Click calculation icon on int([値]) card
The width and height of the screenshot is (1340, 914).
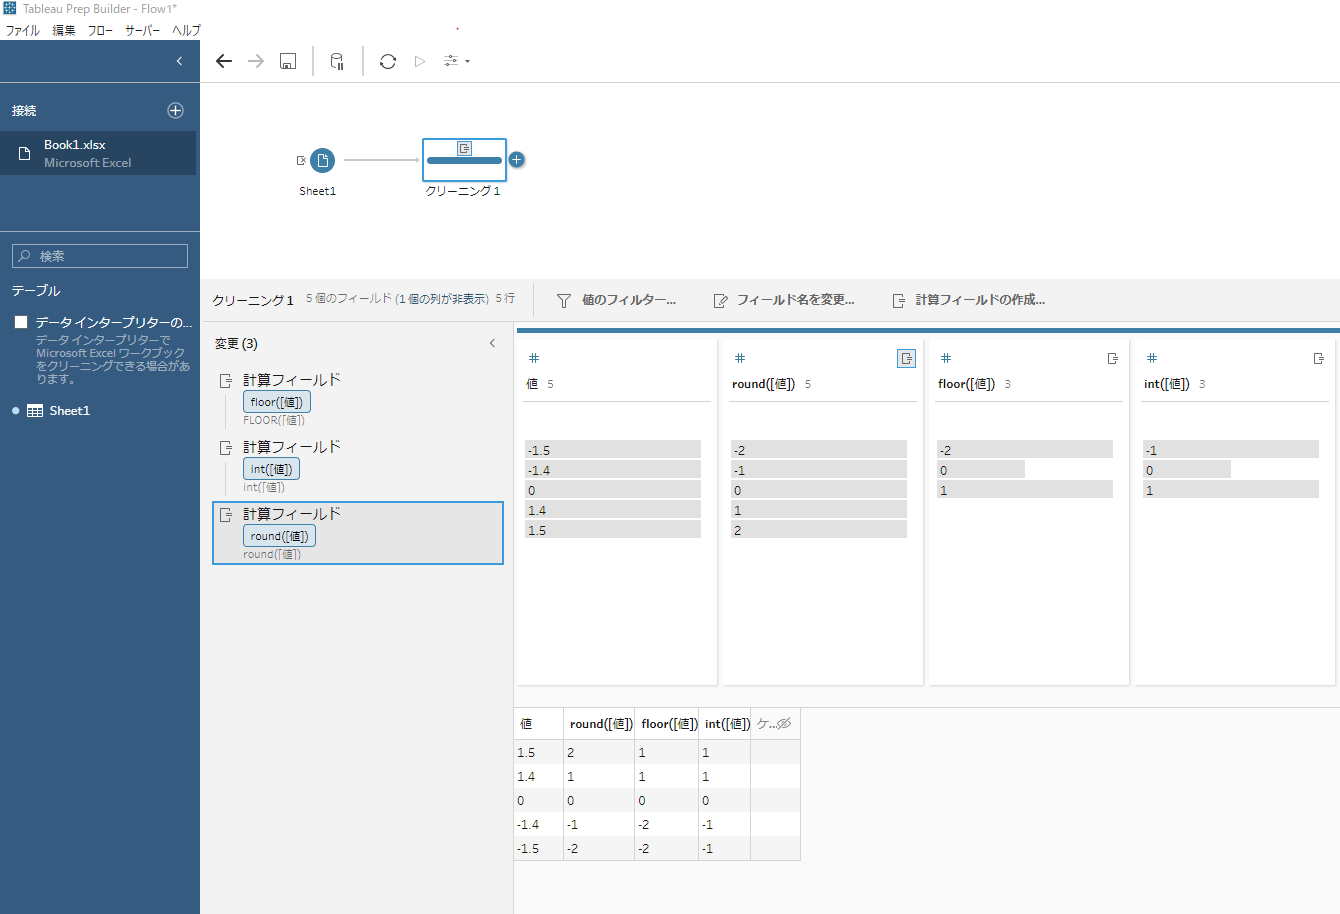1318,358
